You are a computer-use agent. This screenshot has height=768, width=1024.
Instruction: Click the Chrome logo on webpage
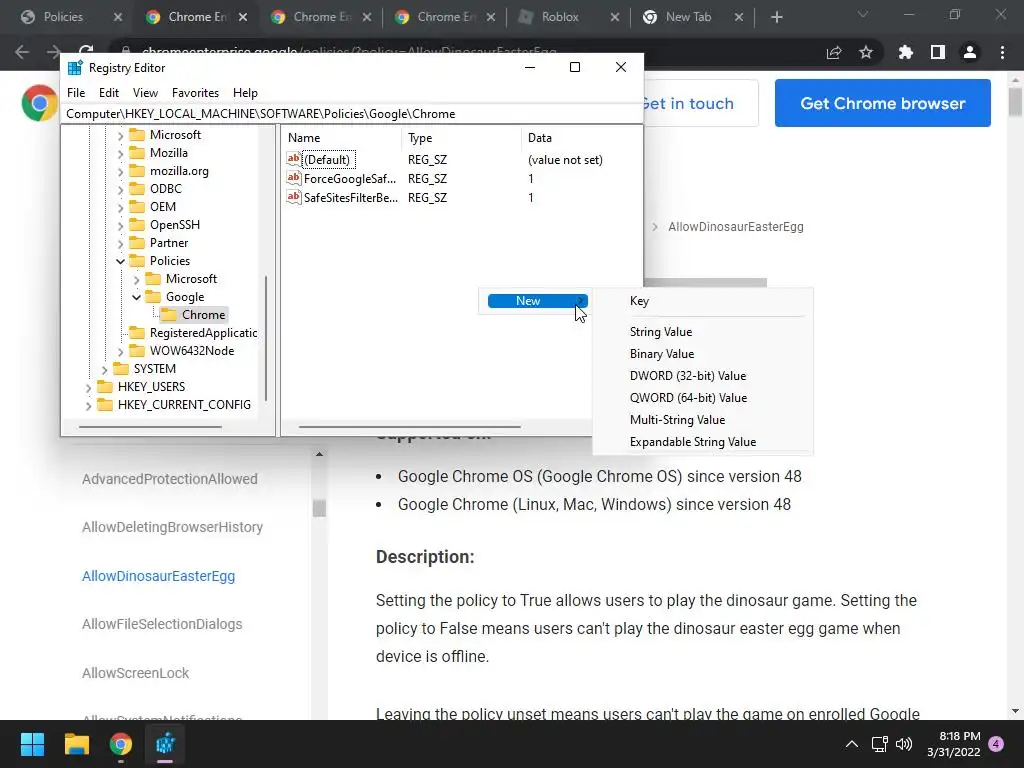point(39,103)
